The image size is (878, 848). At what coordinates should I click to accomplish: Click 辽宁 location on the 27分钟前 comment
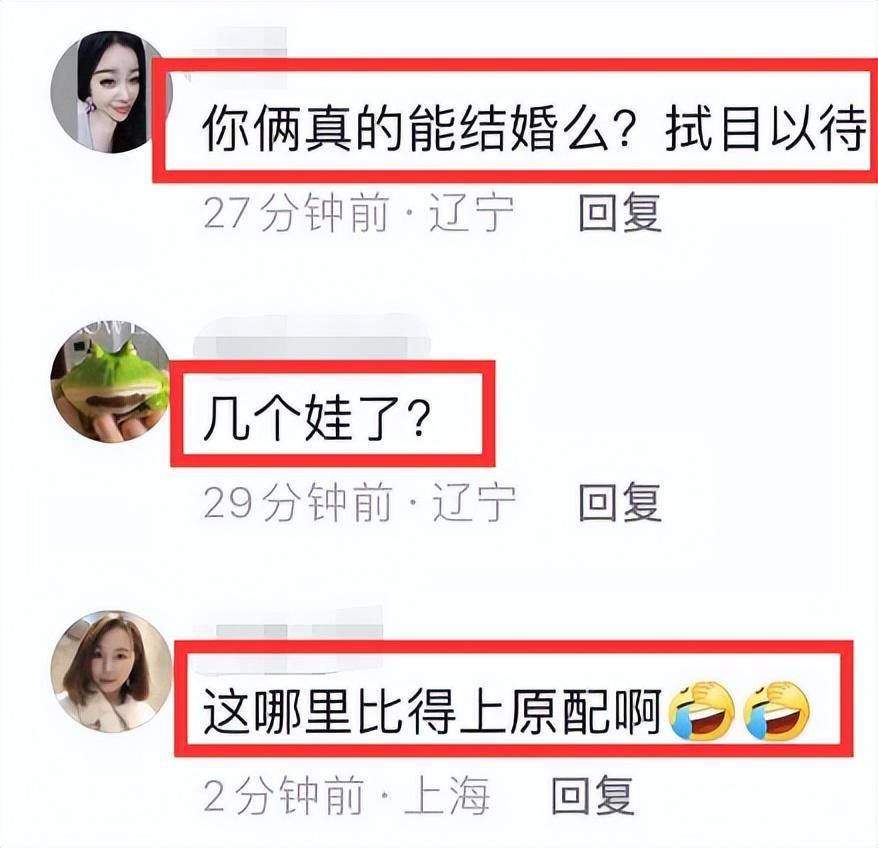pos(471,212)
